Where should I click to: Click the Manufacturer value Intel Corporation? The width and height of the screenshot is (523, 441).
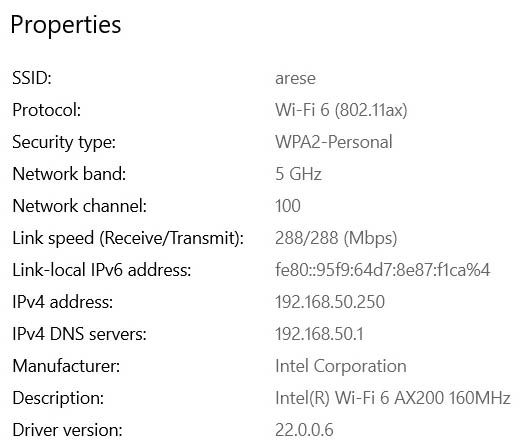pyautogui.click(x=341, y=366)
